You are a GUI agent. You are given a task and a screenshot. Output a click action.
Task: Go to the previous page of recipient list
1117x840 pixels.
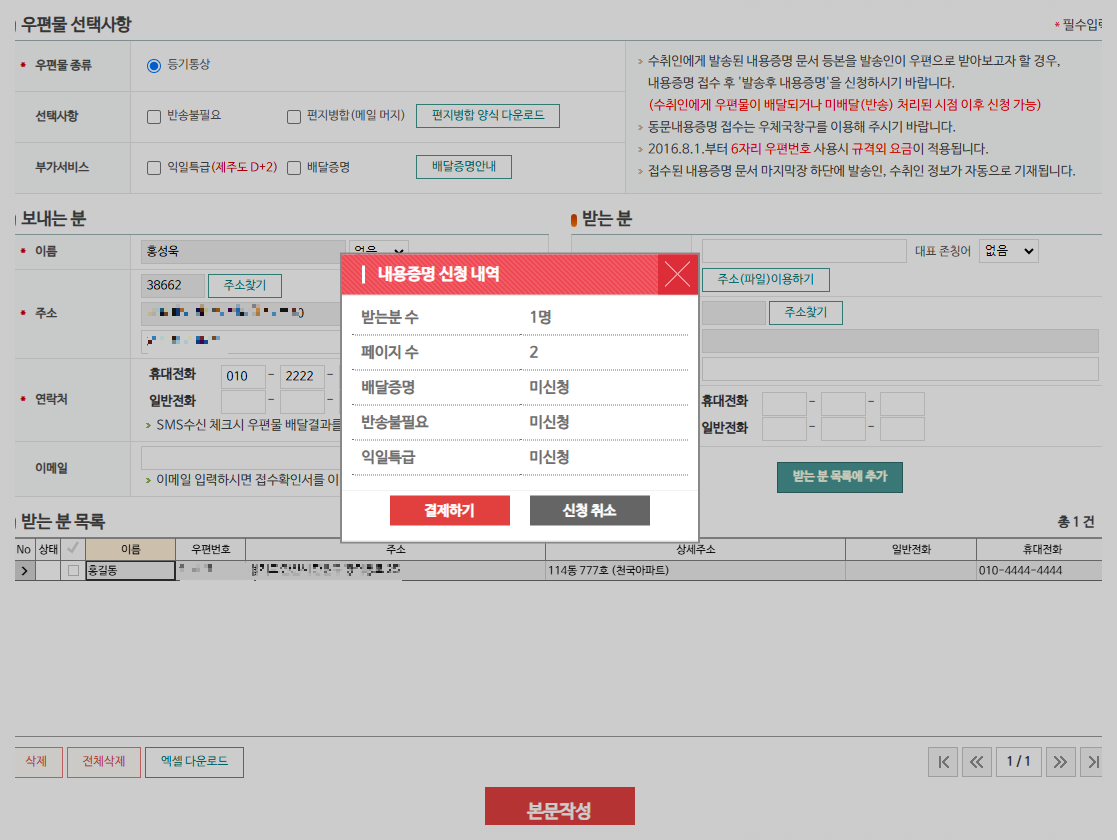976,761
